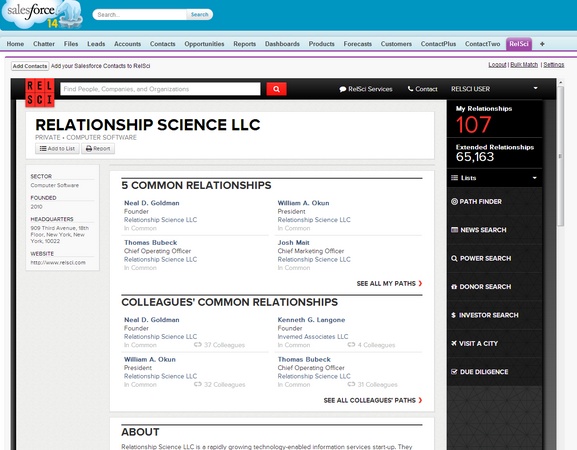Click the red magnifier search button
The height and width of the screenshot is (450, 577).
(x=276, y=89)
